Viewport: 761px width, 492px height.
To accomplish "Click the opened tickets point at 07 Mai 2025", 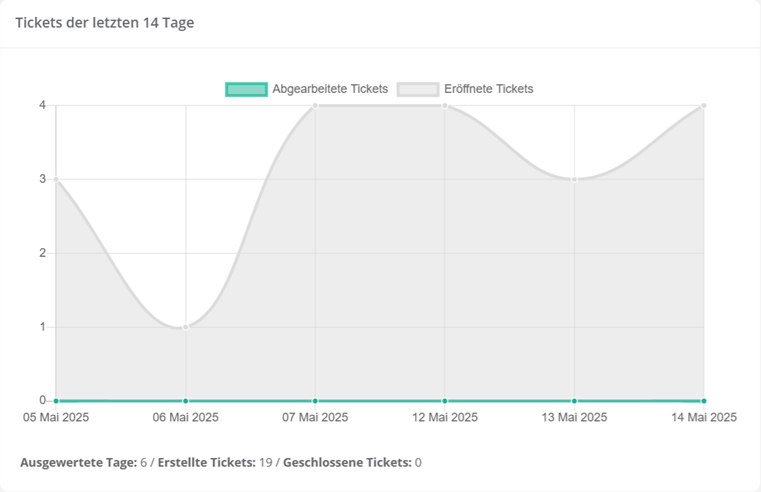I will click(315, 105).
